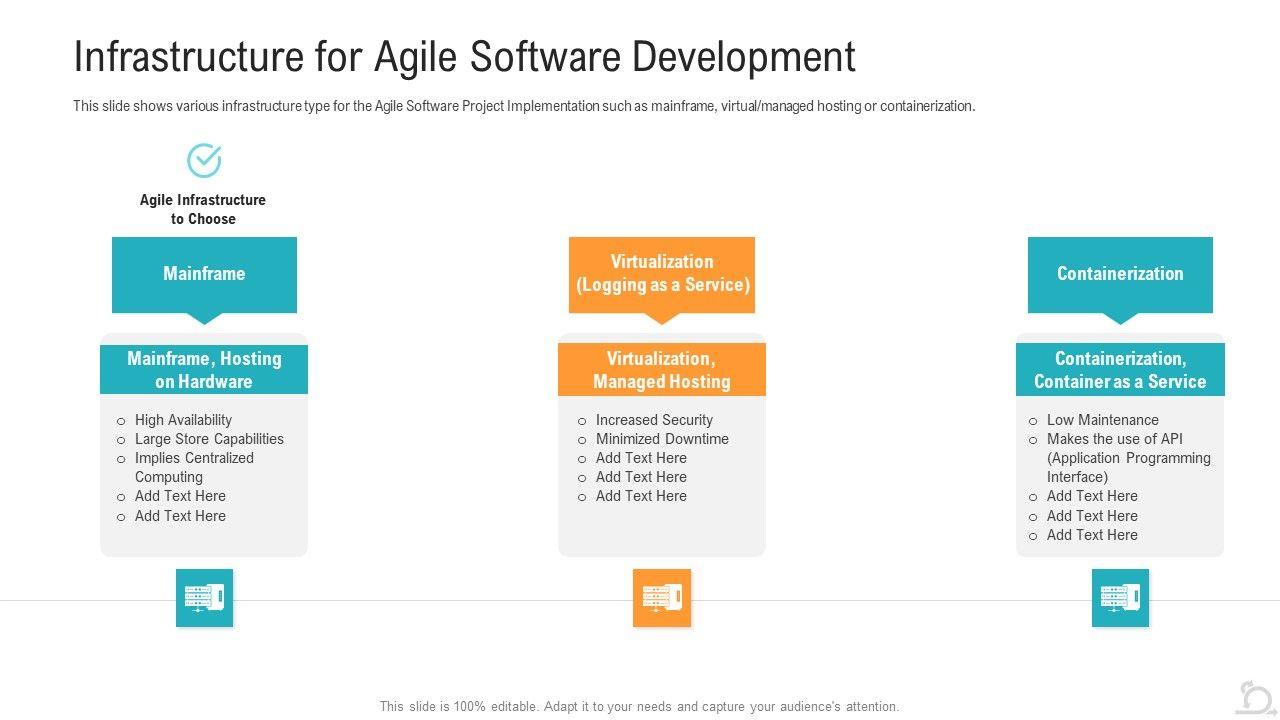Select the "Containerization, Container as a Service" header

(1120, 369)
